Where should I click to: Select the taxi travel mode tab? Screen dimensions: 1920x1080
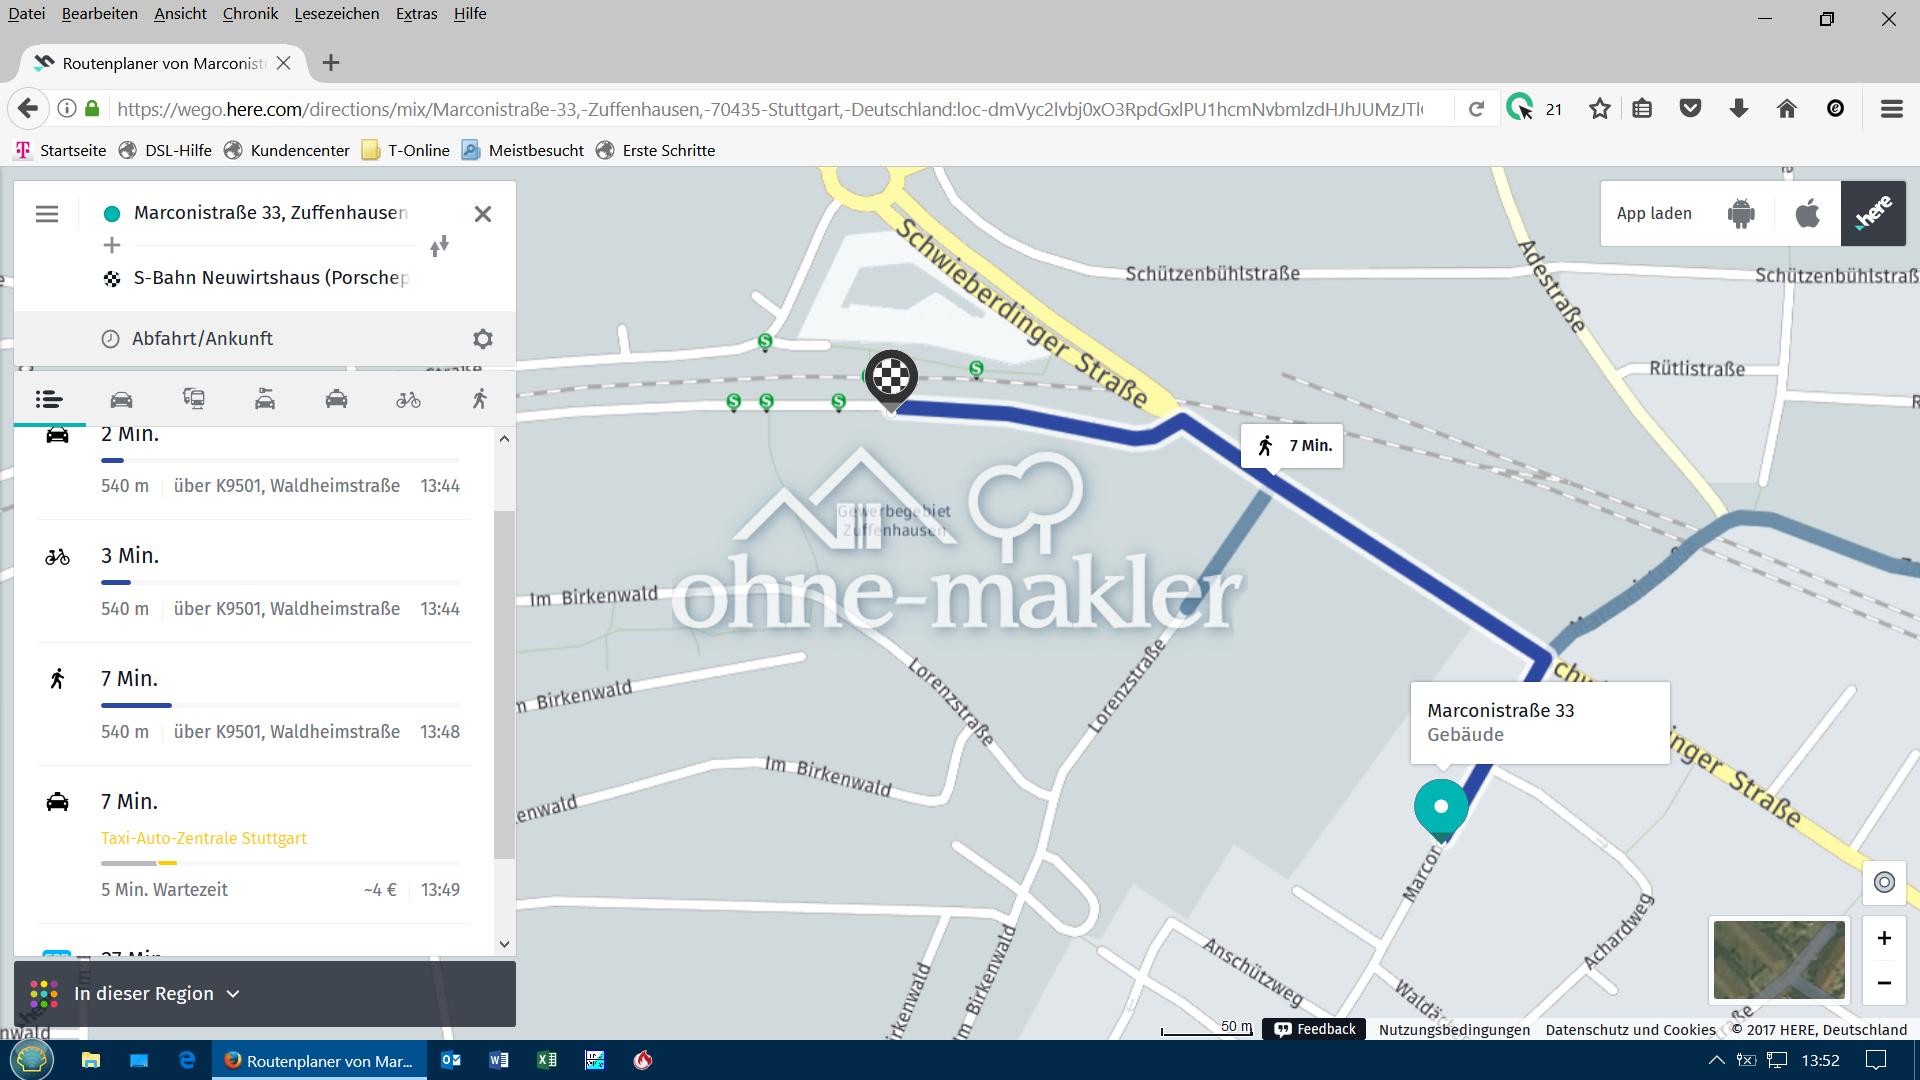pyautogui.click(x=337, y=400)
